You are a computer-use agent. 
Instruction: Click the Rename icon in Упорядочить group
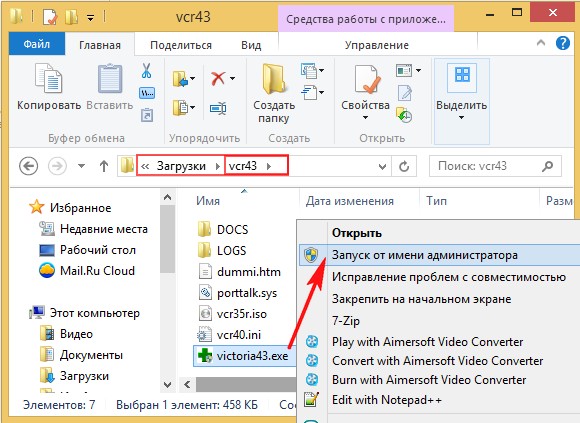(x=218, y=108)
